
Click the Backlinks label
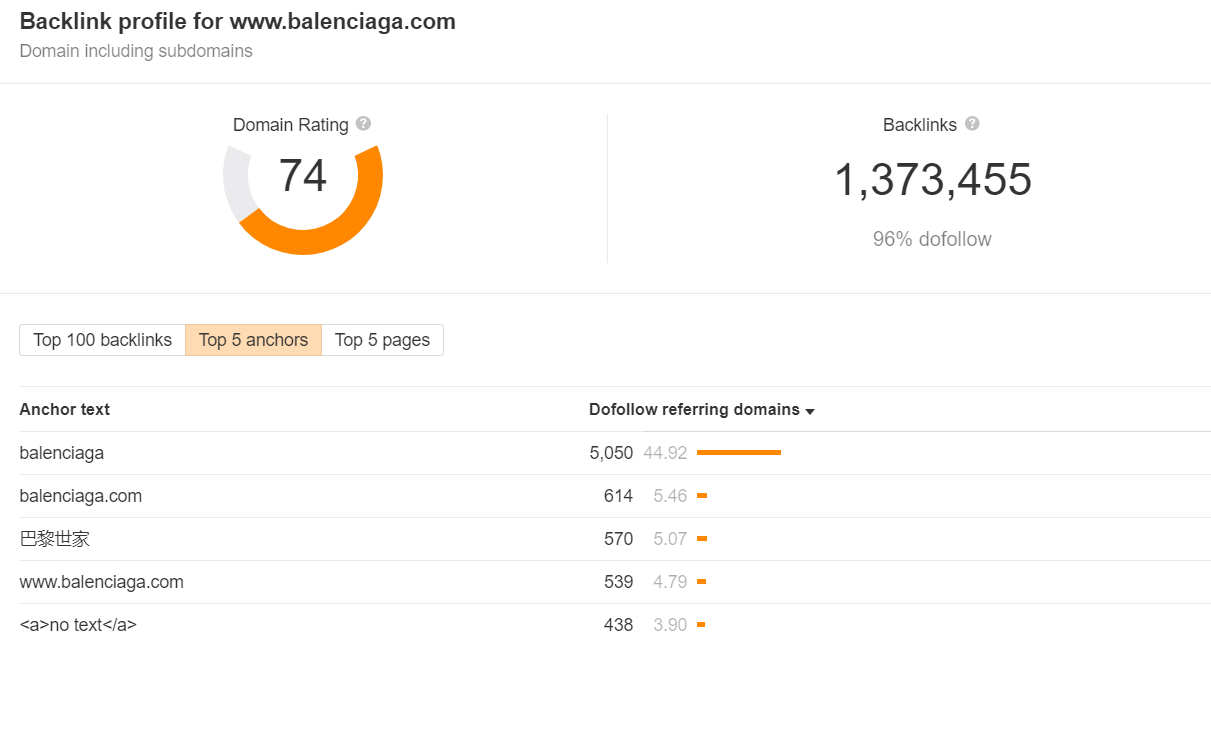[x=920, y=125]
